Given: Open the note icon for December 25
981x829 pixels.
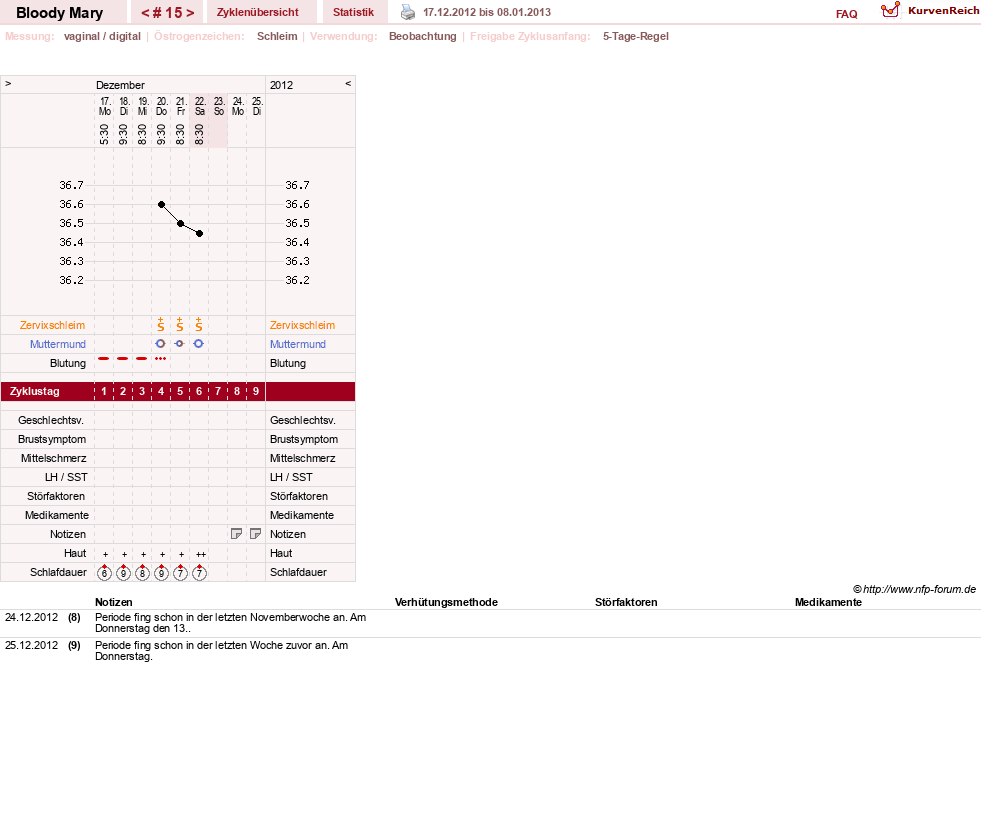Looking at the screenshot, I should (255, 534).
